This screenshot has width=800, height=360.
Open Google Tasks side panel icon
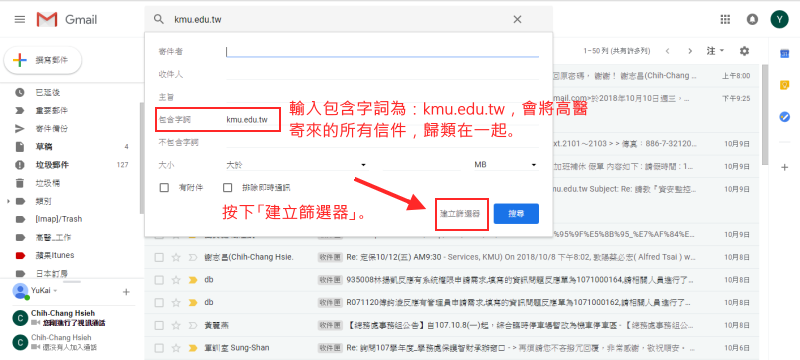(785, 117)
